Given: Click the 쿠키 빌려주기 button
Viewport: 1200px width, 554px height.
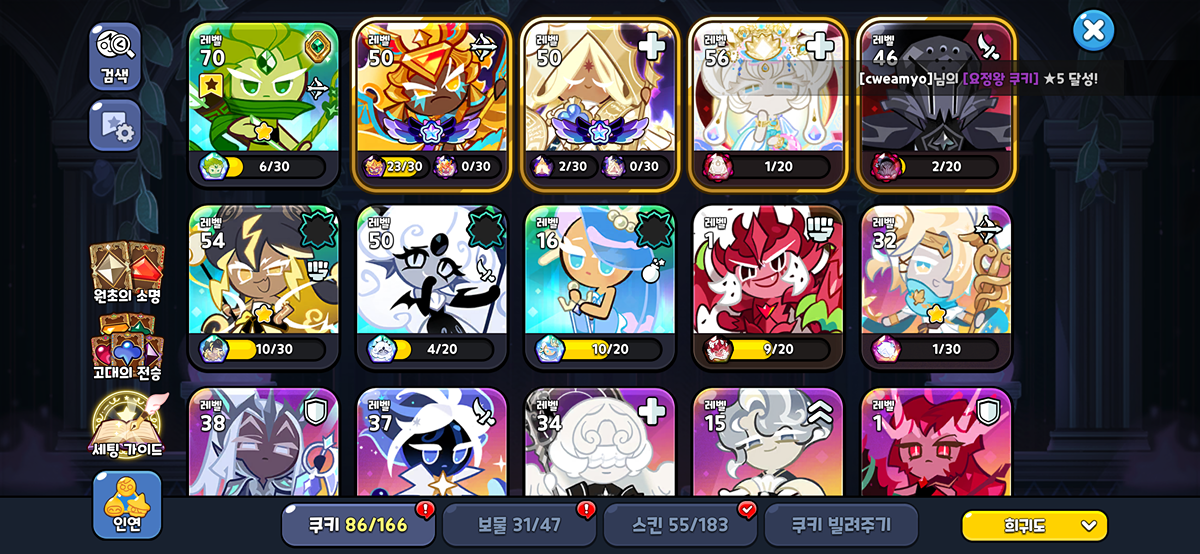Looking at the screenshot, I should (841, 525).
